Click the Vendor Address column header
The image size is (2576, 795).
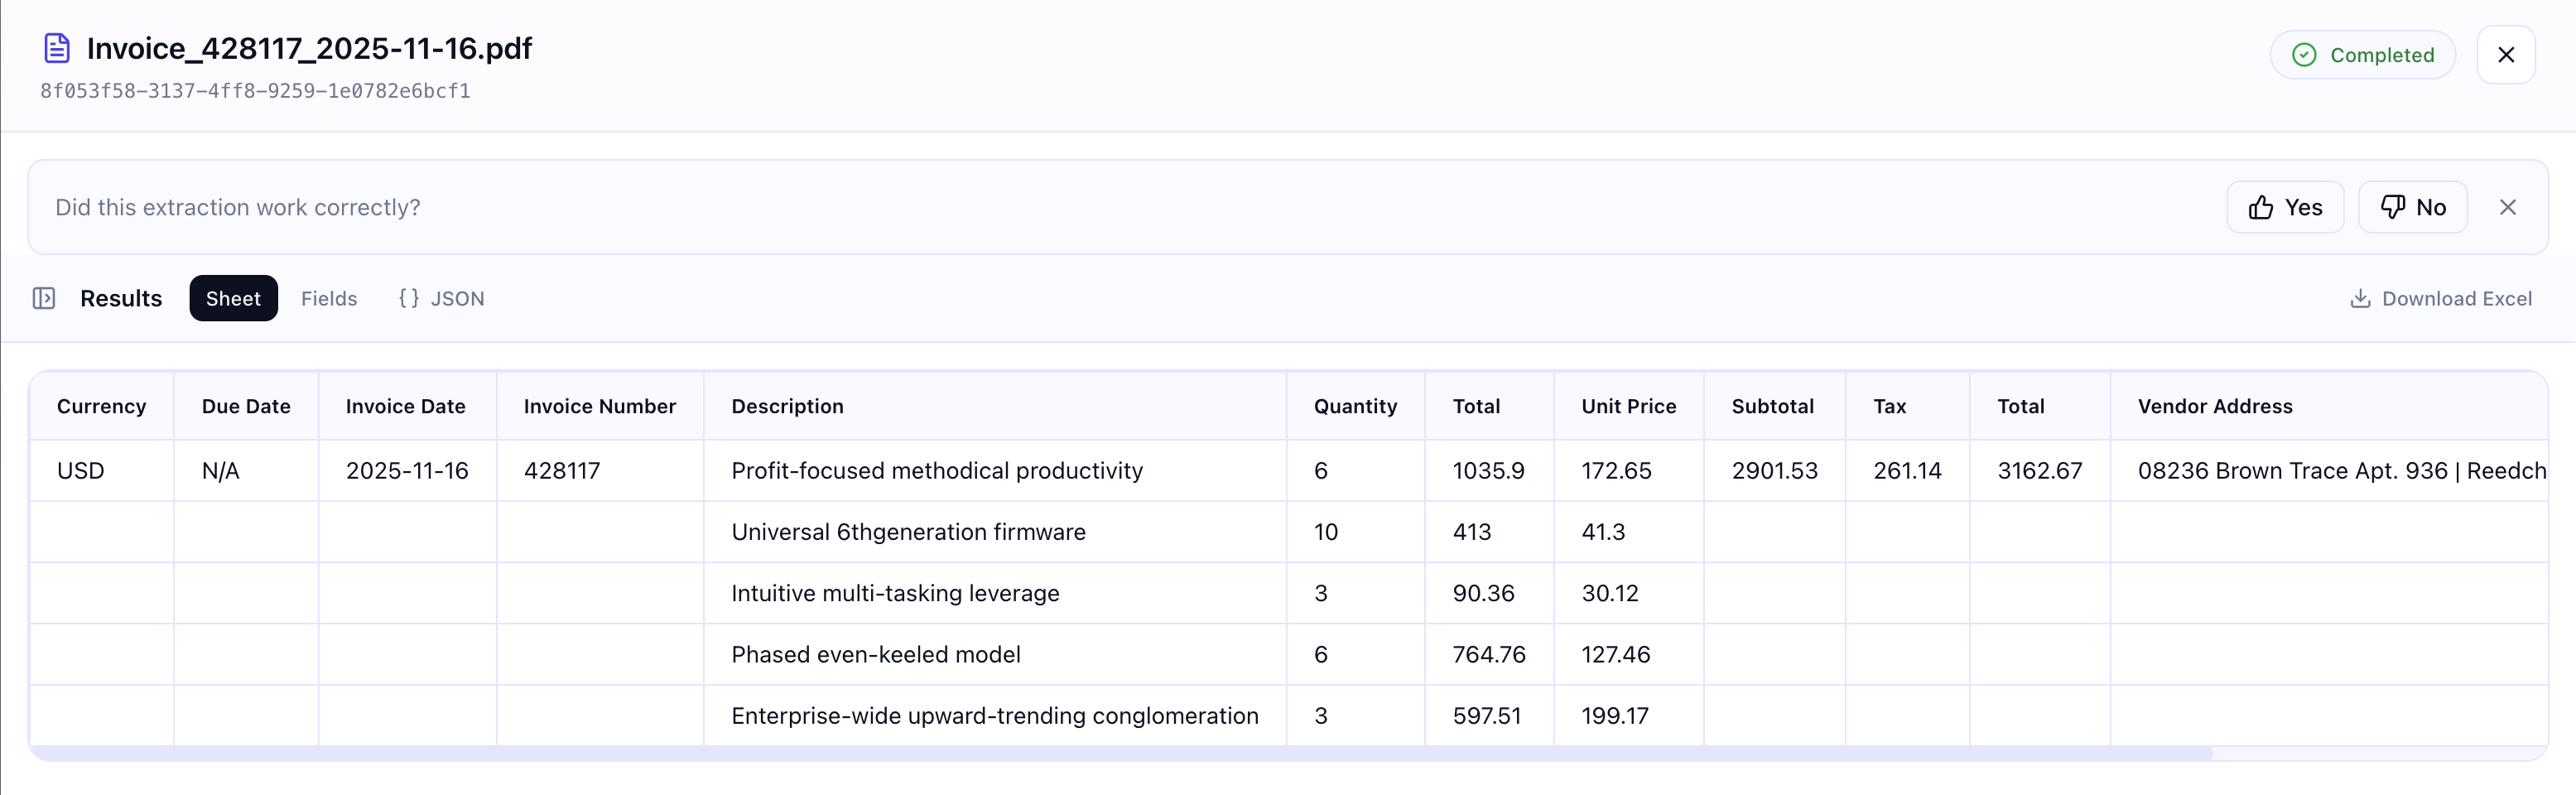click(x=2328, y=406)
